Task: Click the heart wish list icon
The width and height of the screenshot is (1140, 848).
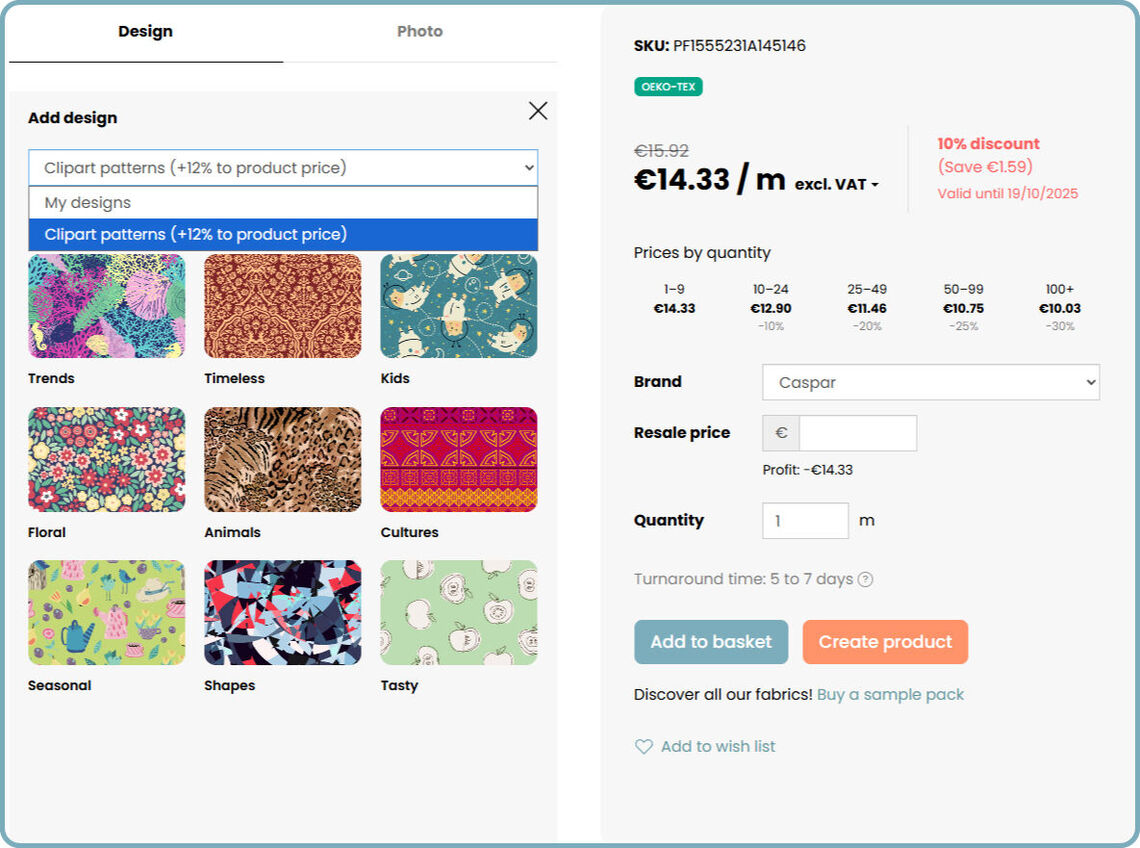Action: 644,746
